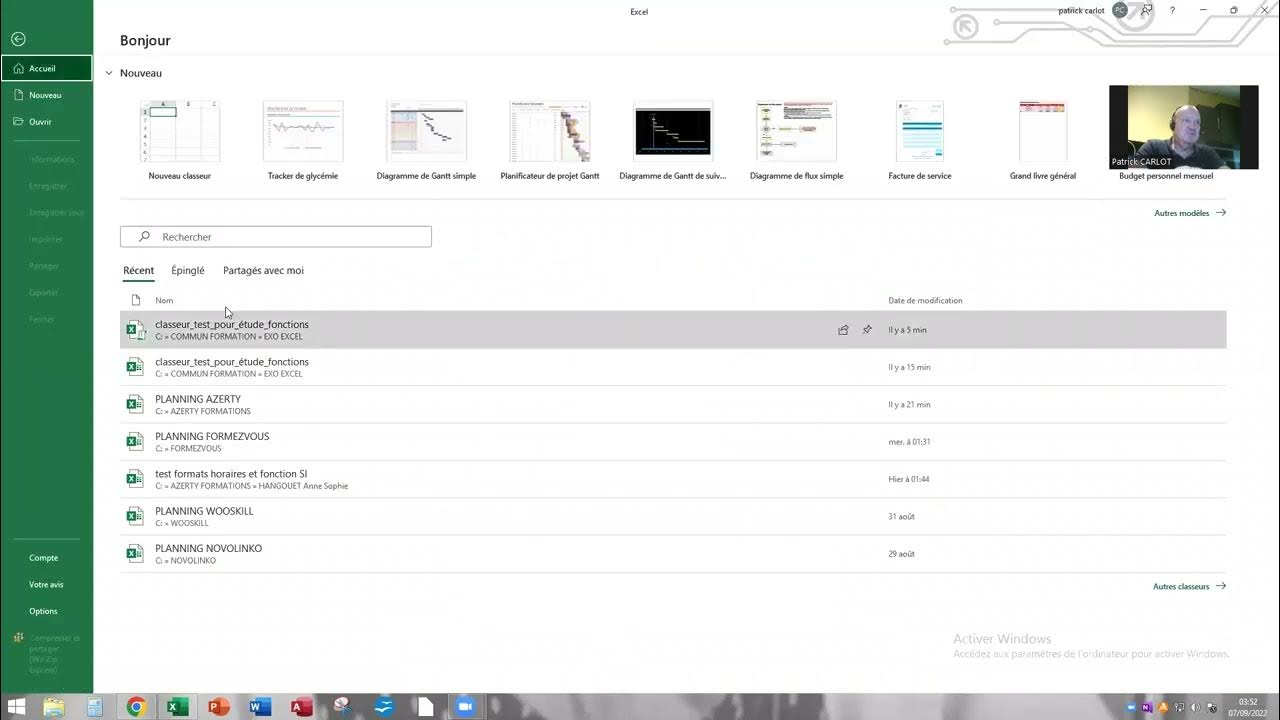The image size is (1280, 720).
Task: Open the Compte page
Action: 46,558
